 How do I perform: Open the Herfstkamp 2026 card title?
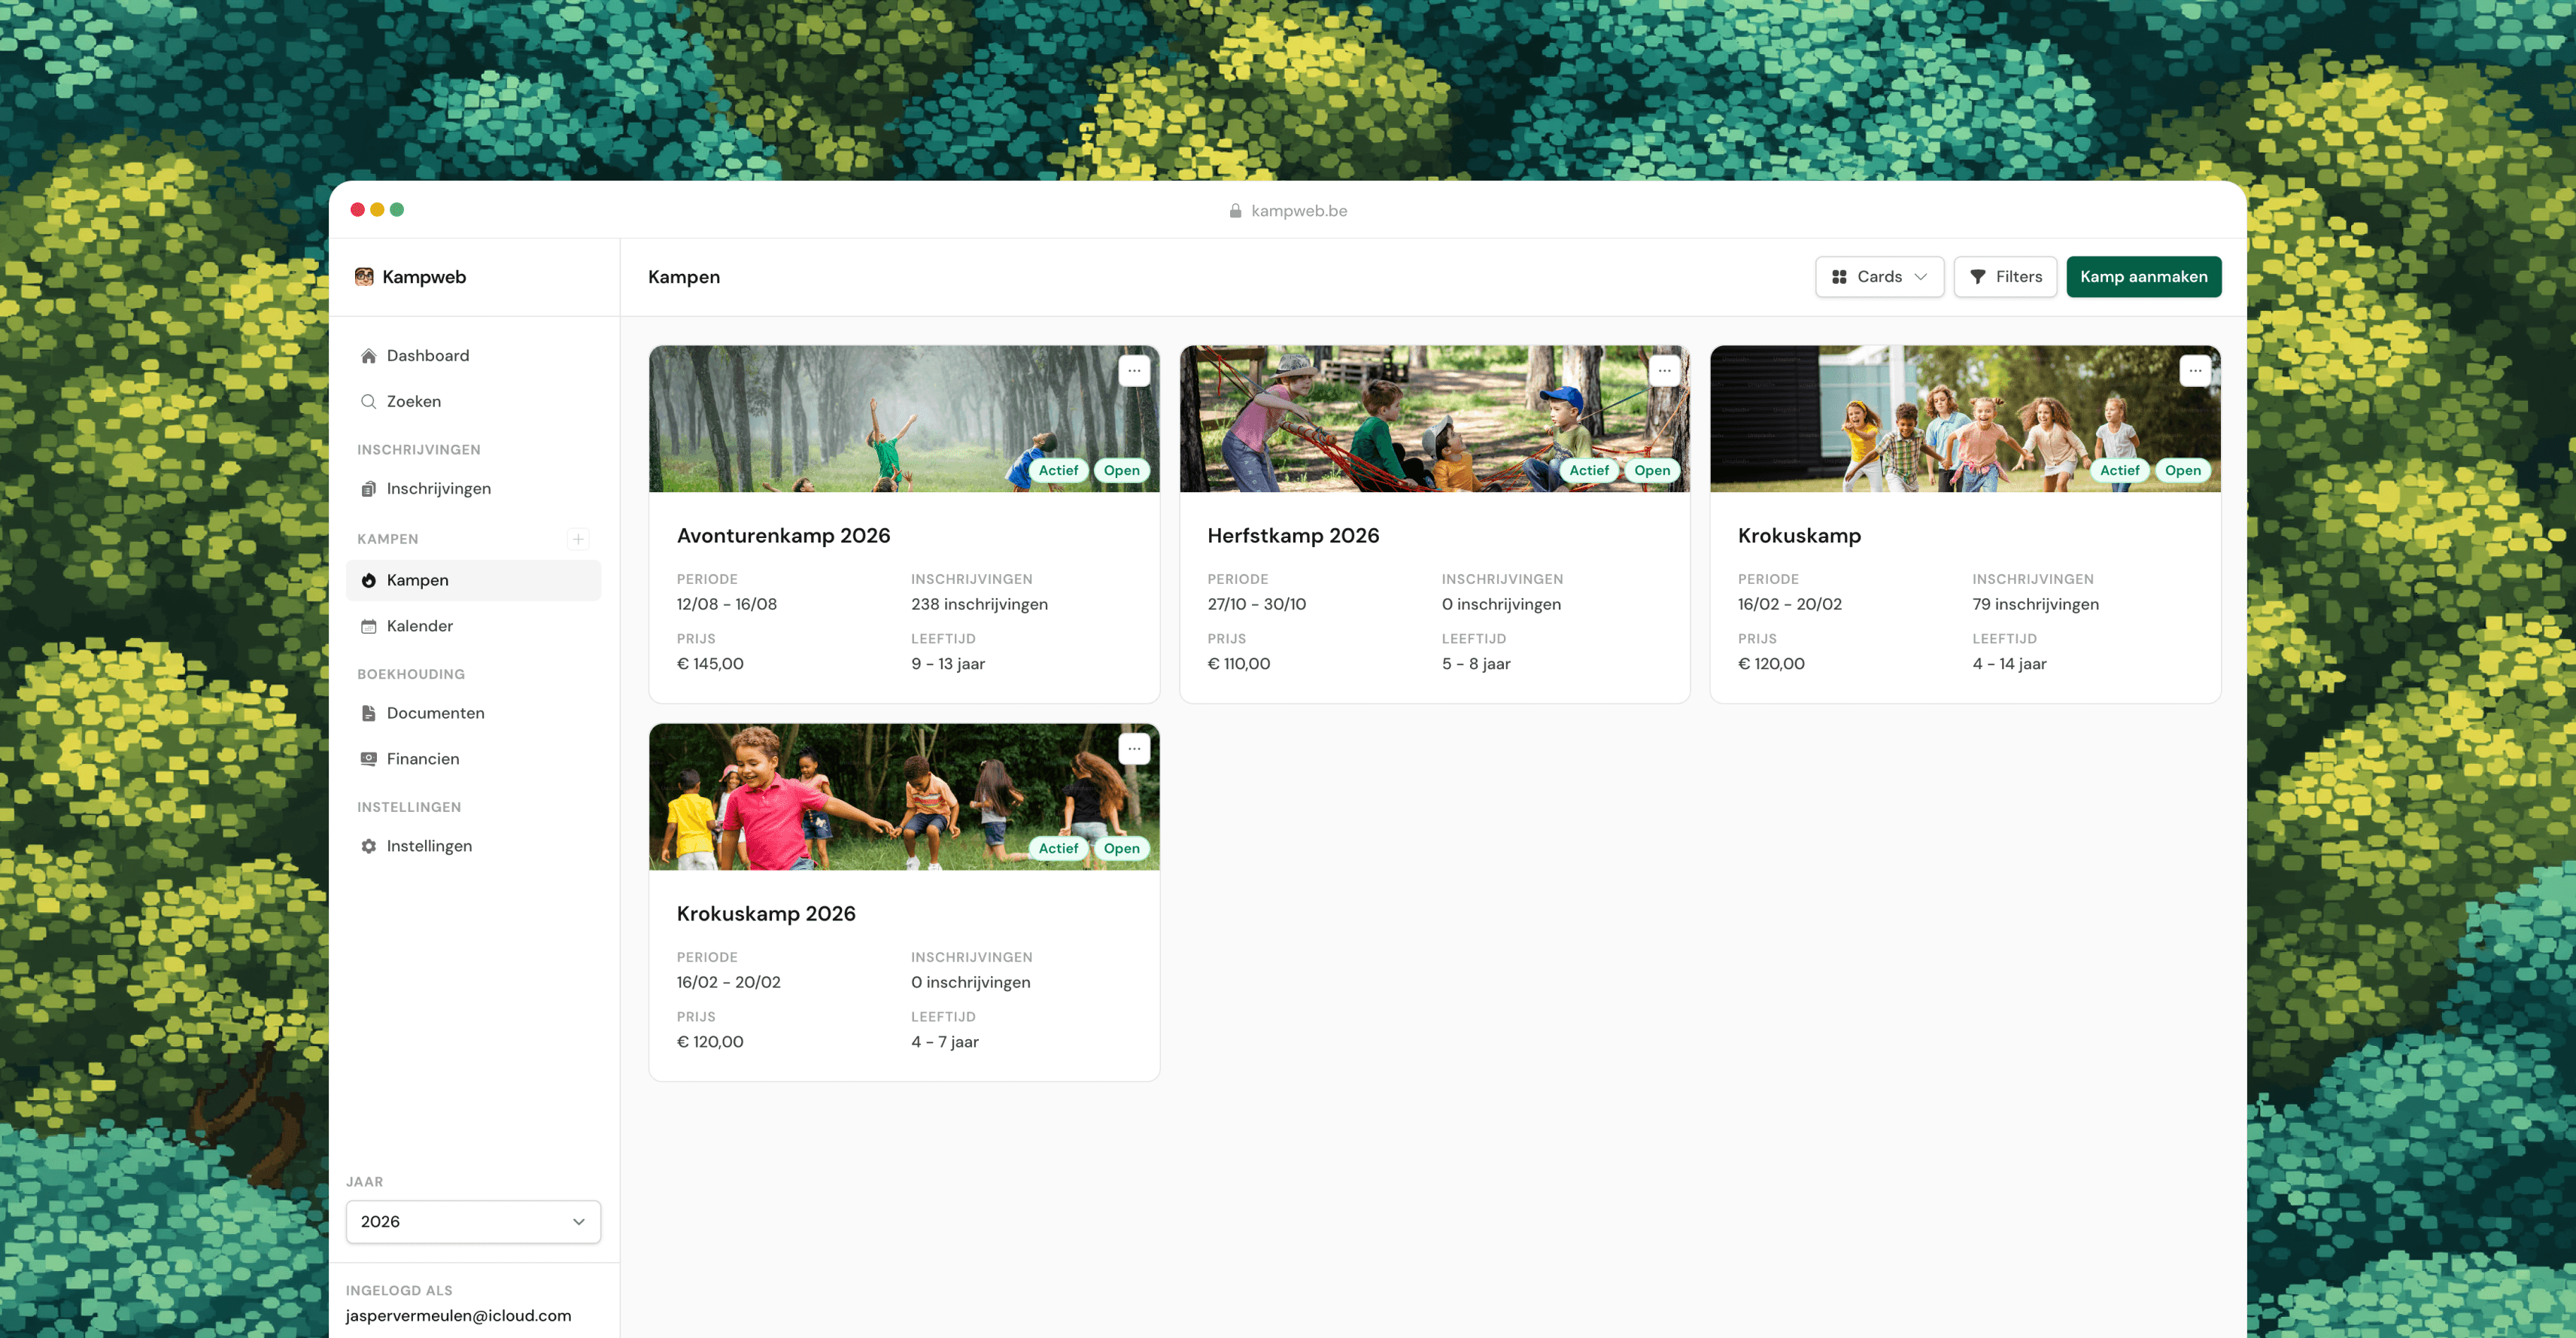pyautogui.click(x=1292, y=536)
